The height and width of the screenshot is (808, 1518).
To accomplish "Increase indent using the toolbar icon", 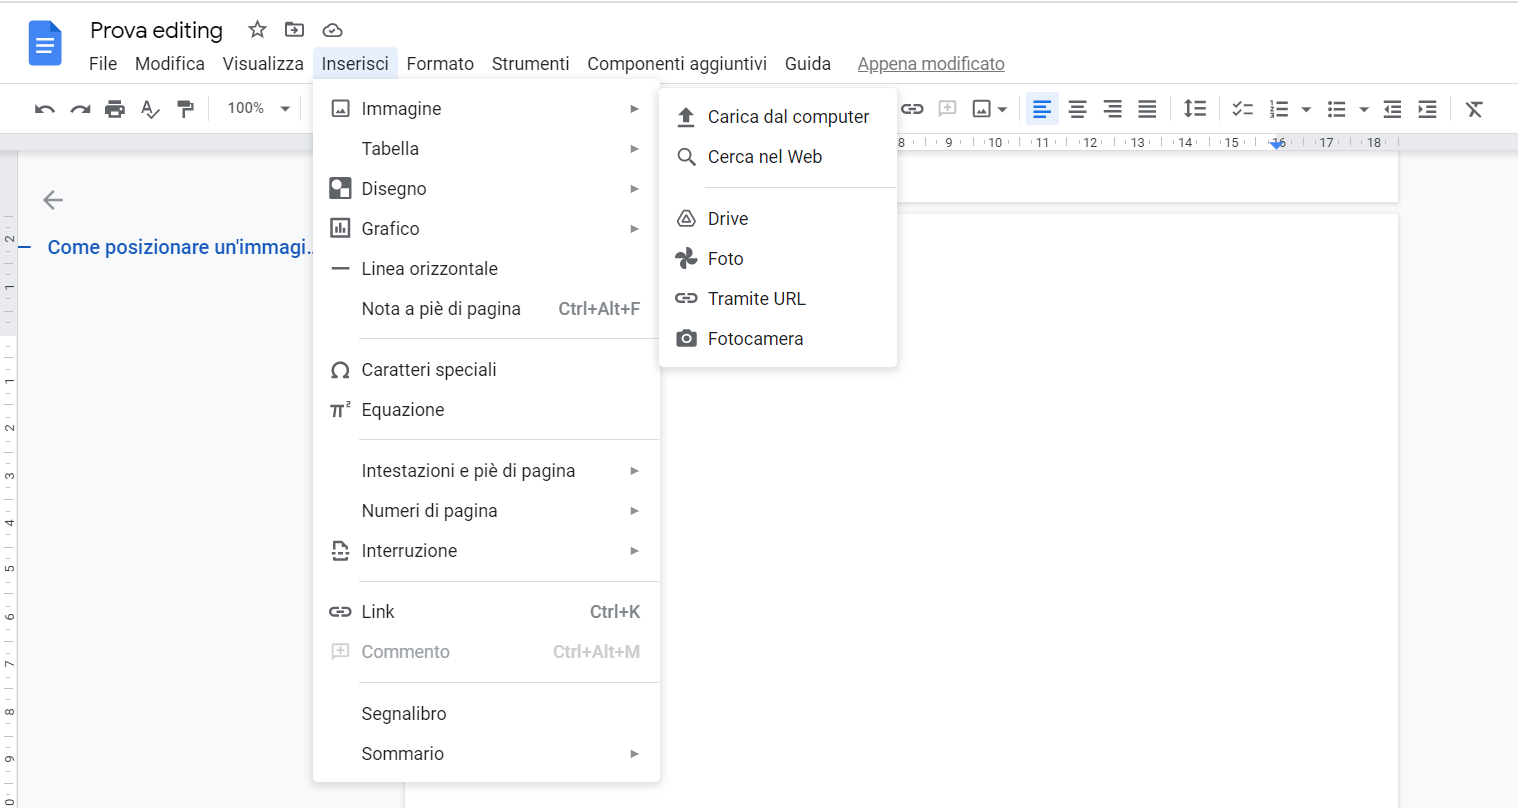I will [1427, 109].
